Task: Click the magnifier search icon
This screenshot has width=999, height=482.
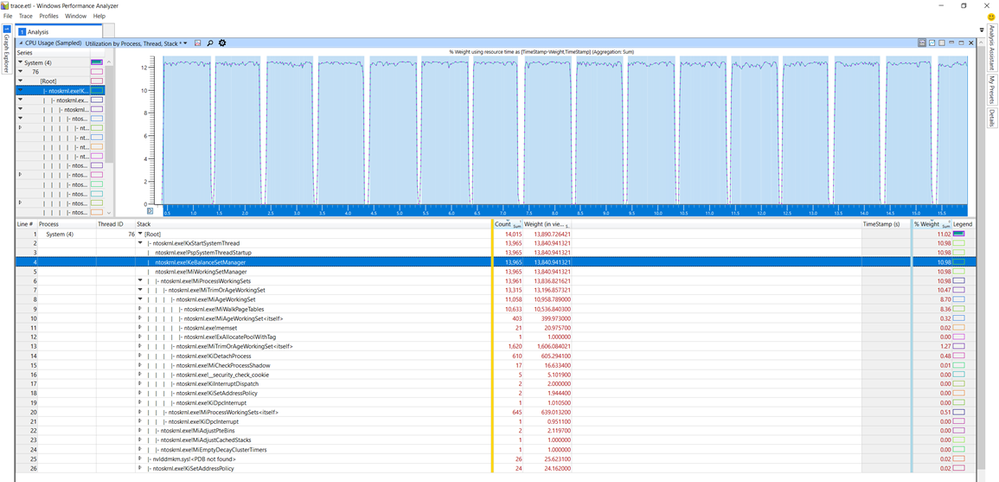Action: pos(210,43)
